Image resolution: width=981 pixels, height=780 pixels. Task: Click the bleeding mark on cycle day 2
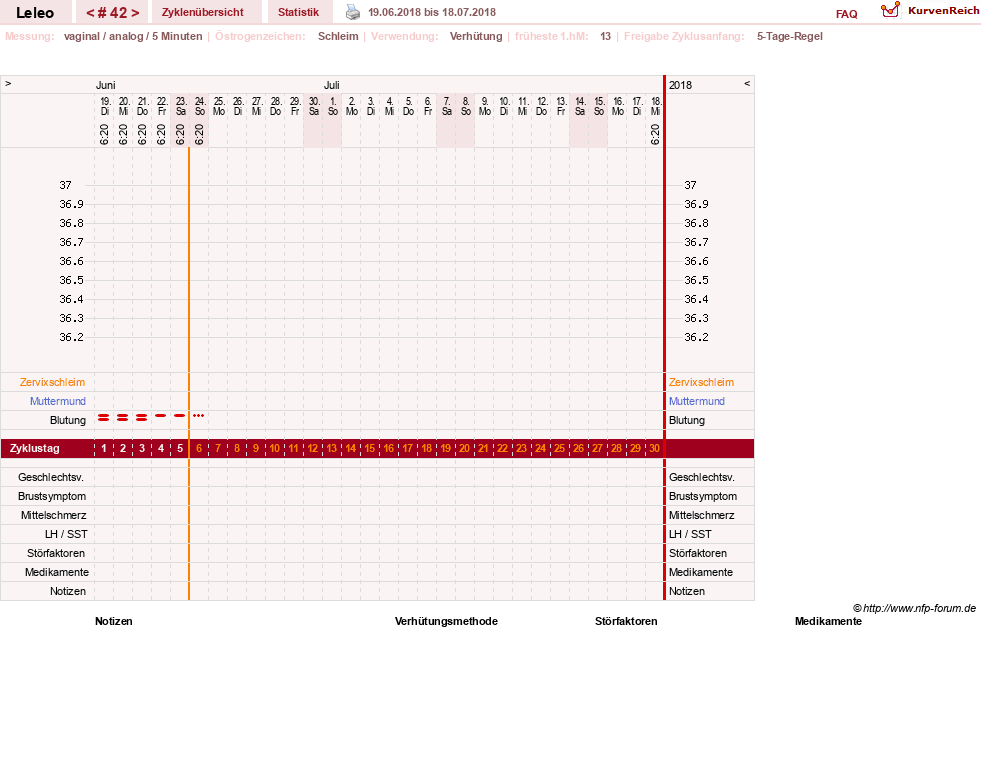click(123, 417)
